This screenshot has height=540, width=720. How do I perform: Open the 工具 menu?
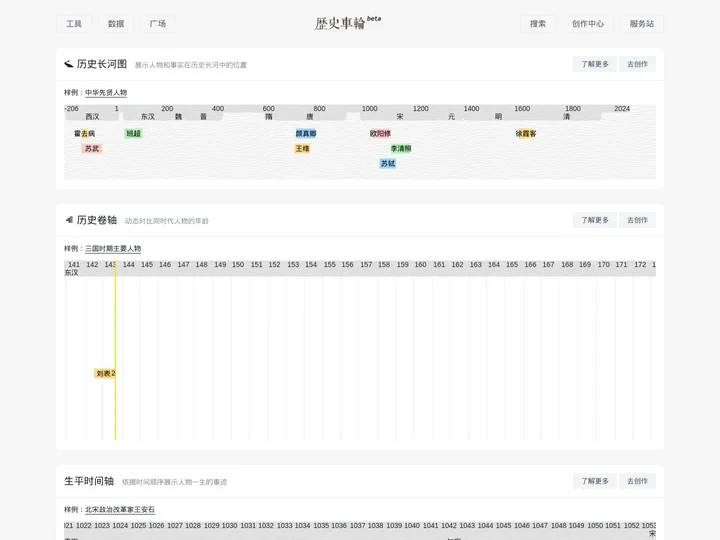pos(73,24)
